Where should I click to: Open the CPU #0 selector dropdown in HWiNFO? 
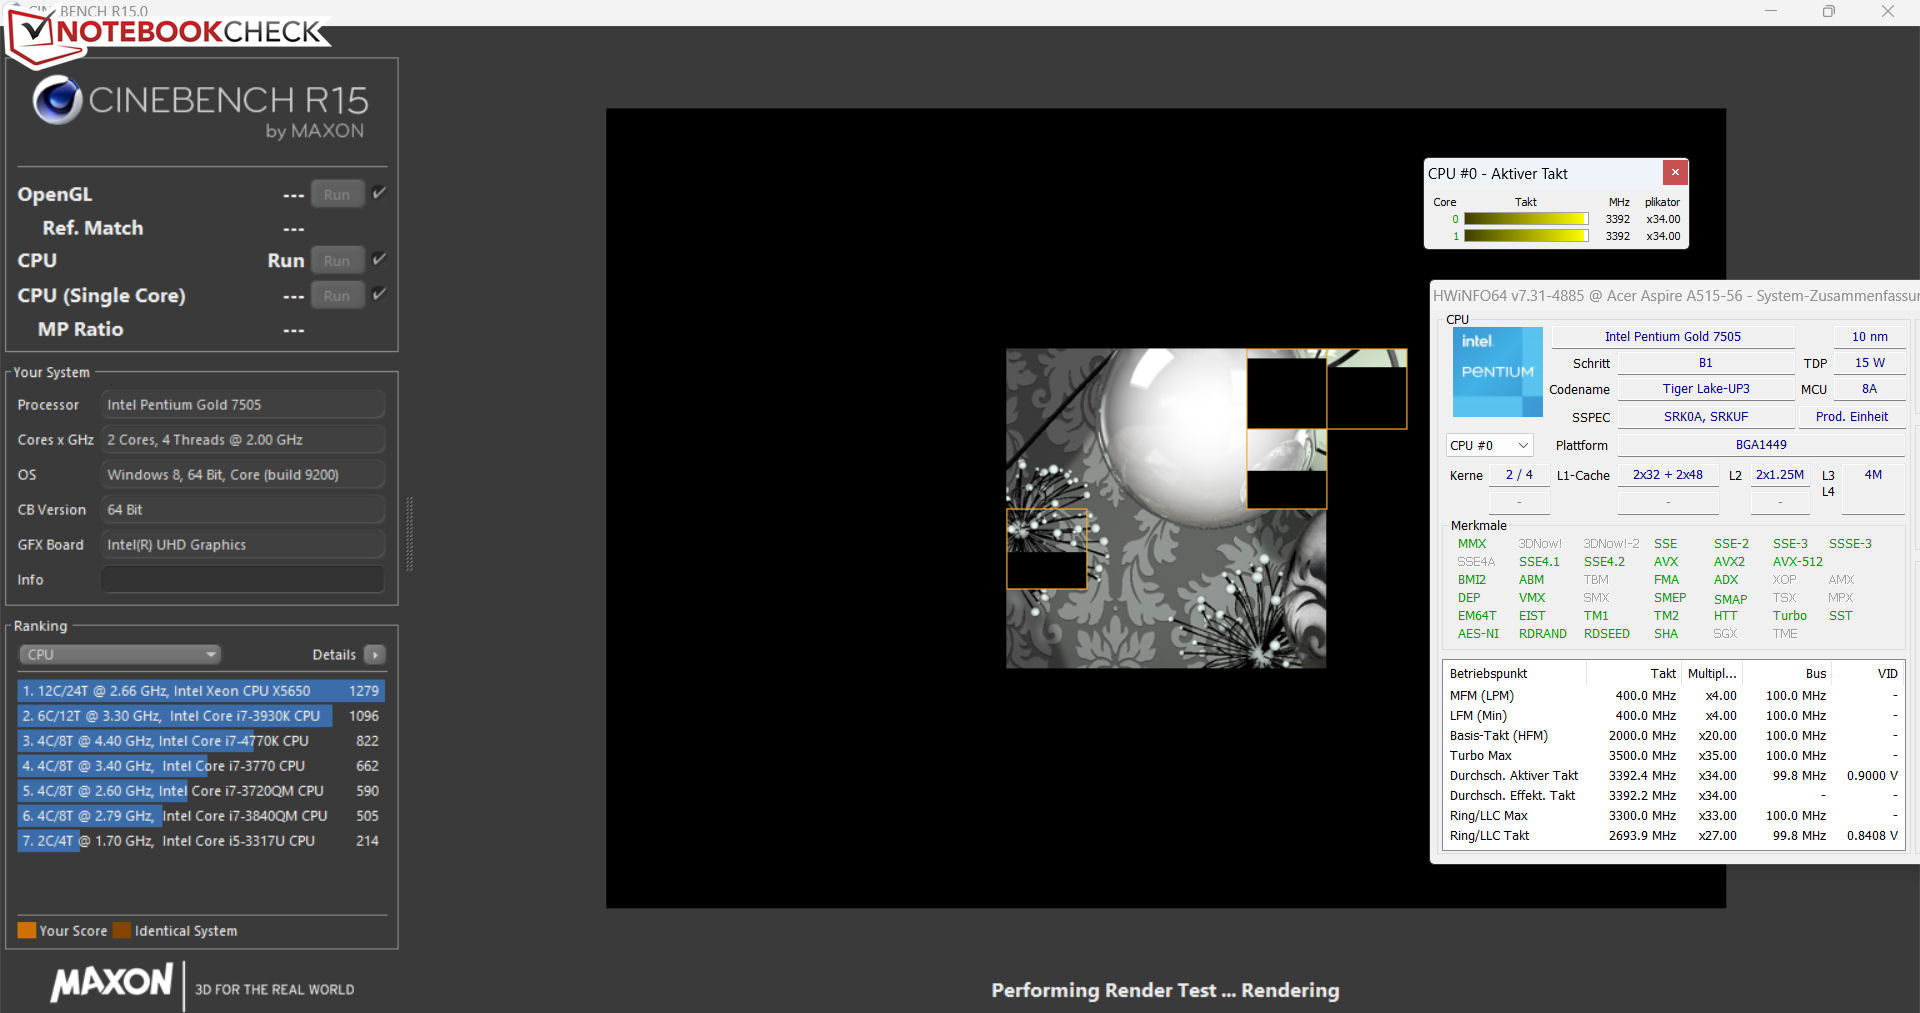1489,445
